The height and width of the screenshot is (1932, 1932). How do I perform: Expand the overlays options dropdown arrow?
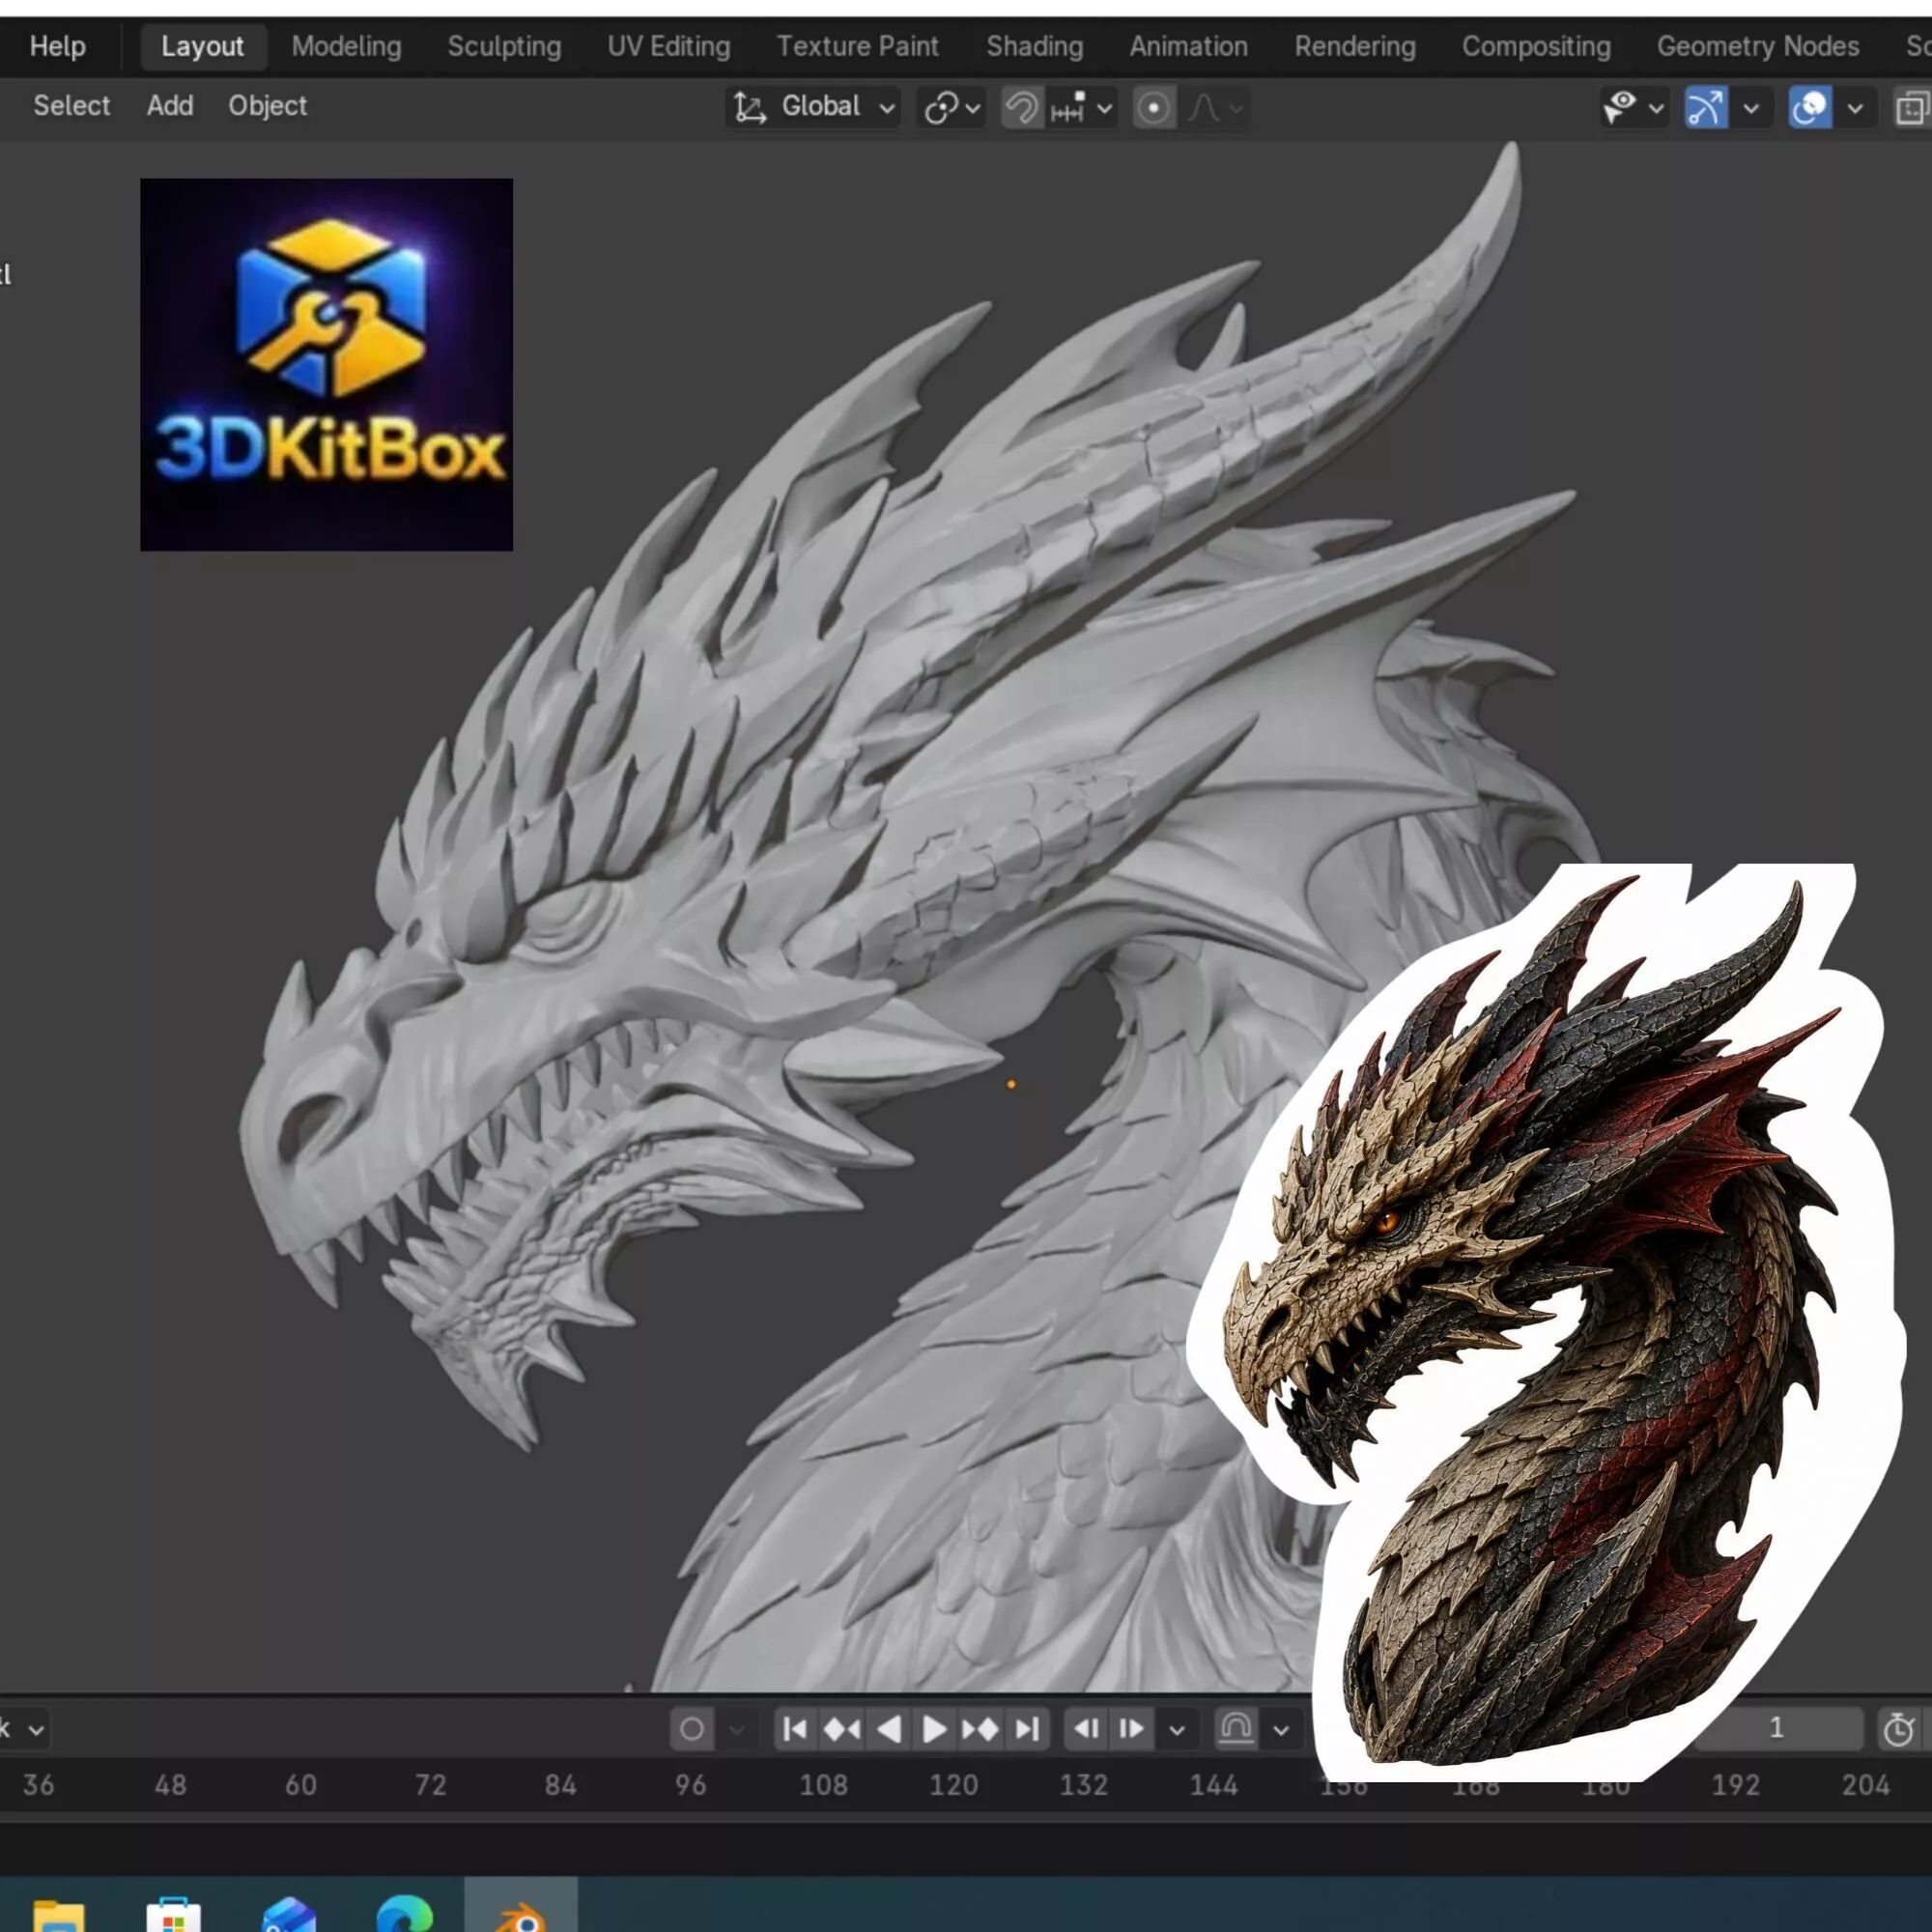click(1855, 108)
